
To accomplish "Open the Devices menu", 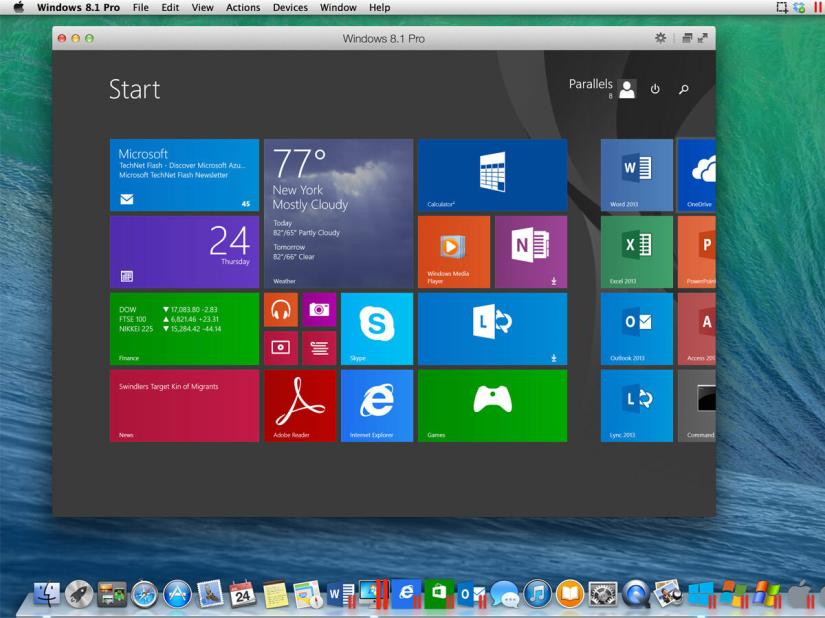I will point(289,7).
